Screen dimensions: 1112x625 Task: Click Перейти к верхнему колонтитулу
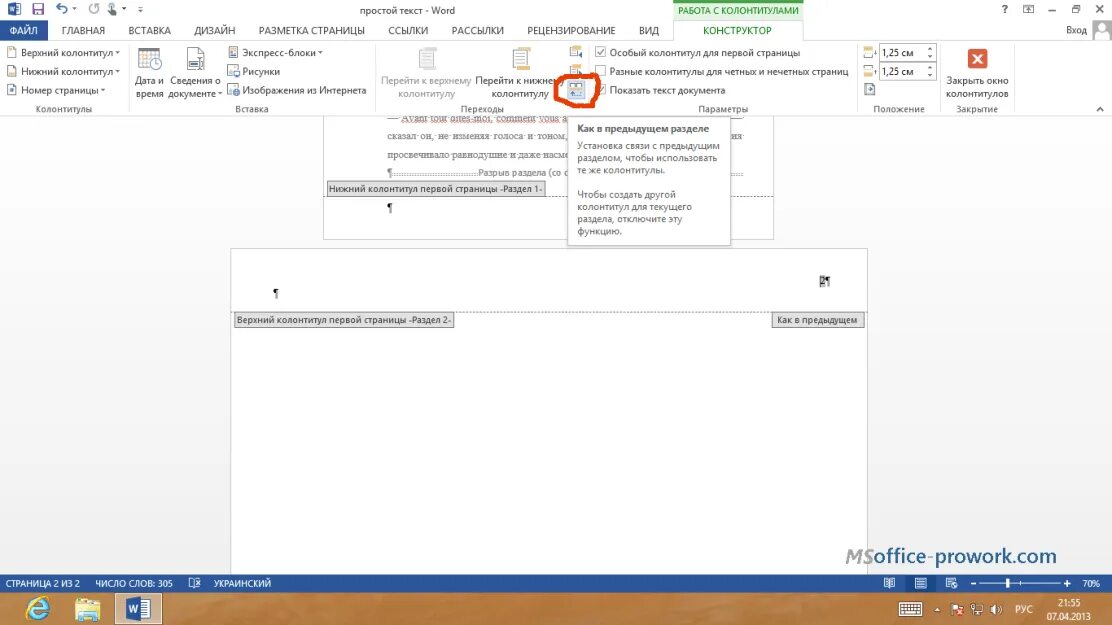[x=426, y=73]
